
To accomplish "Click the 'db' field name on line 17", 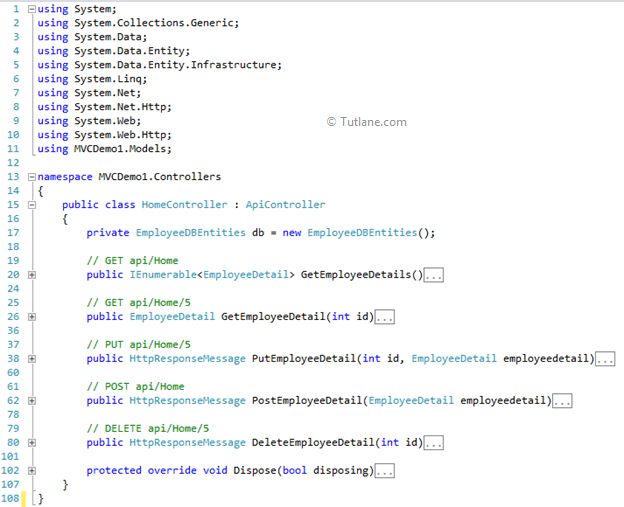I will pos(258,232).
